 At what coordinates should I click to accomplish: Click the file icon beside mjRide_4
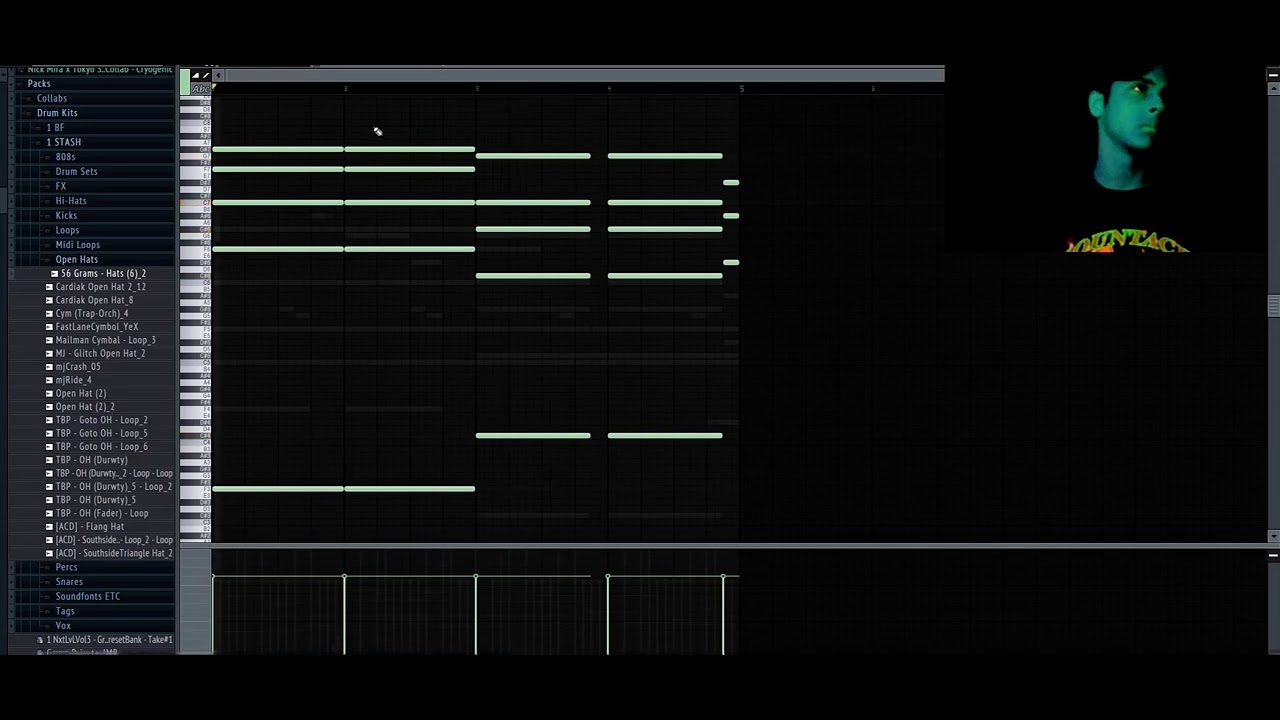click(49, 380)
